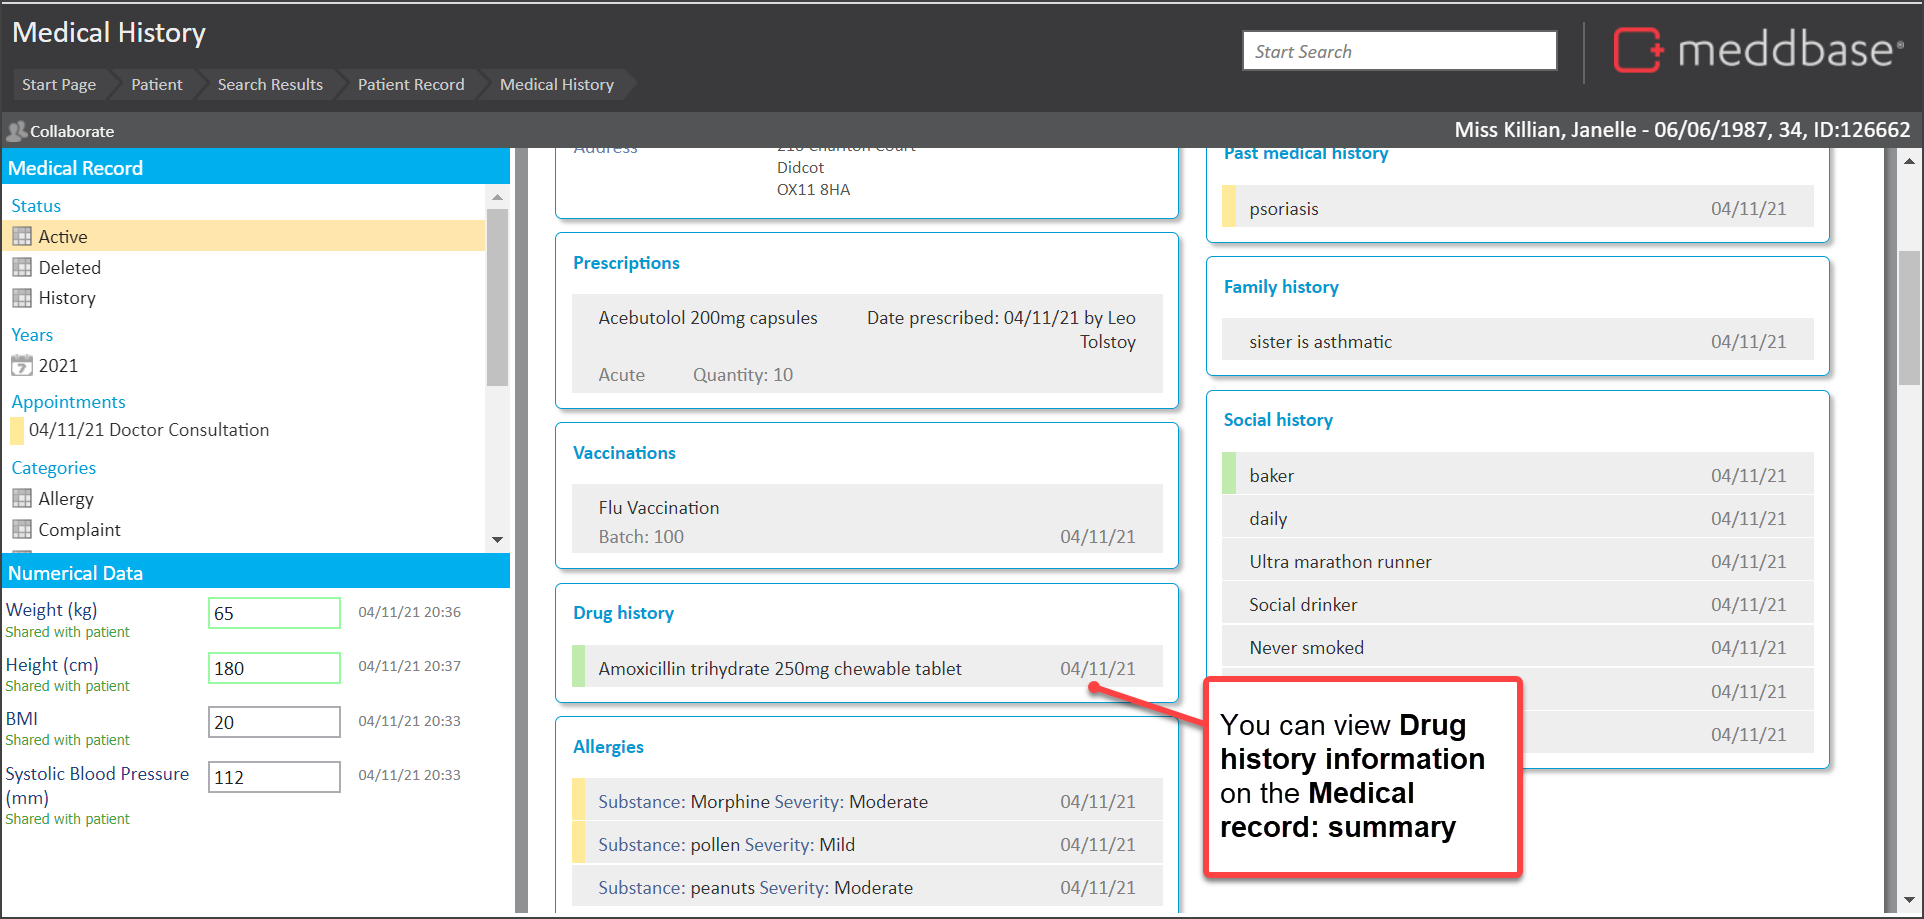Select the Acebutolol 200mg capsules prescription

[x=707, y=318]
